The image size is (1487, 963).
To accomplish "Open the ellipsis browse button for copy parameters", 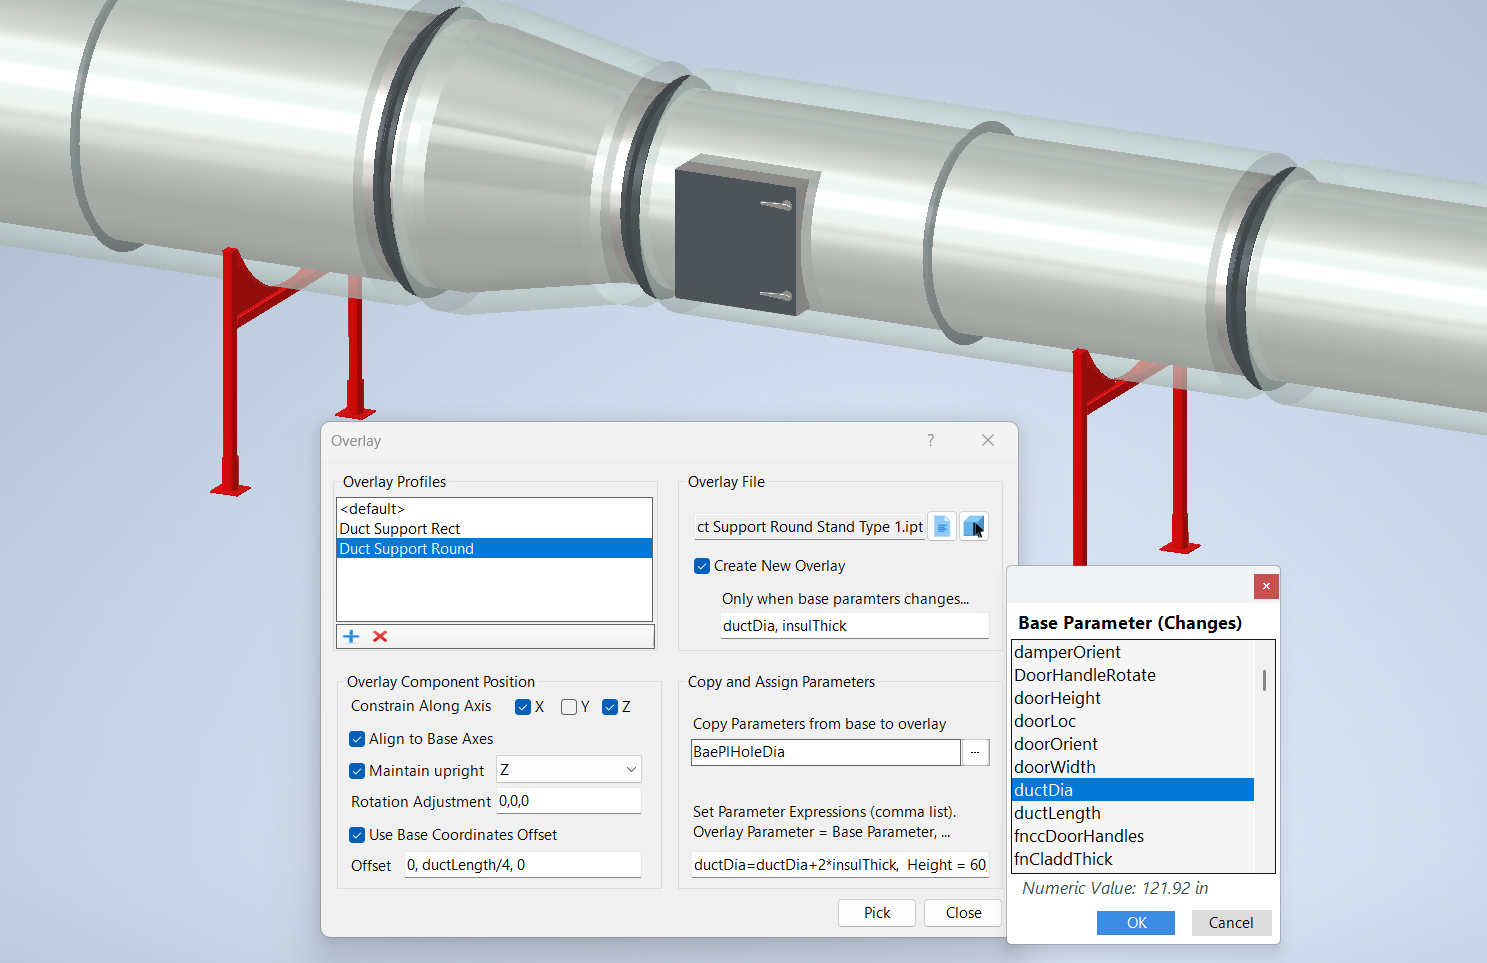I will [x=975, y=752].
